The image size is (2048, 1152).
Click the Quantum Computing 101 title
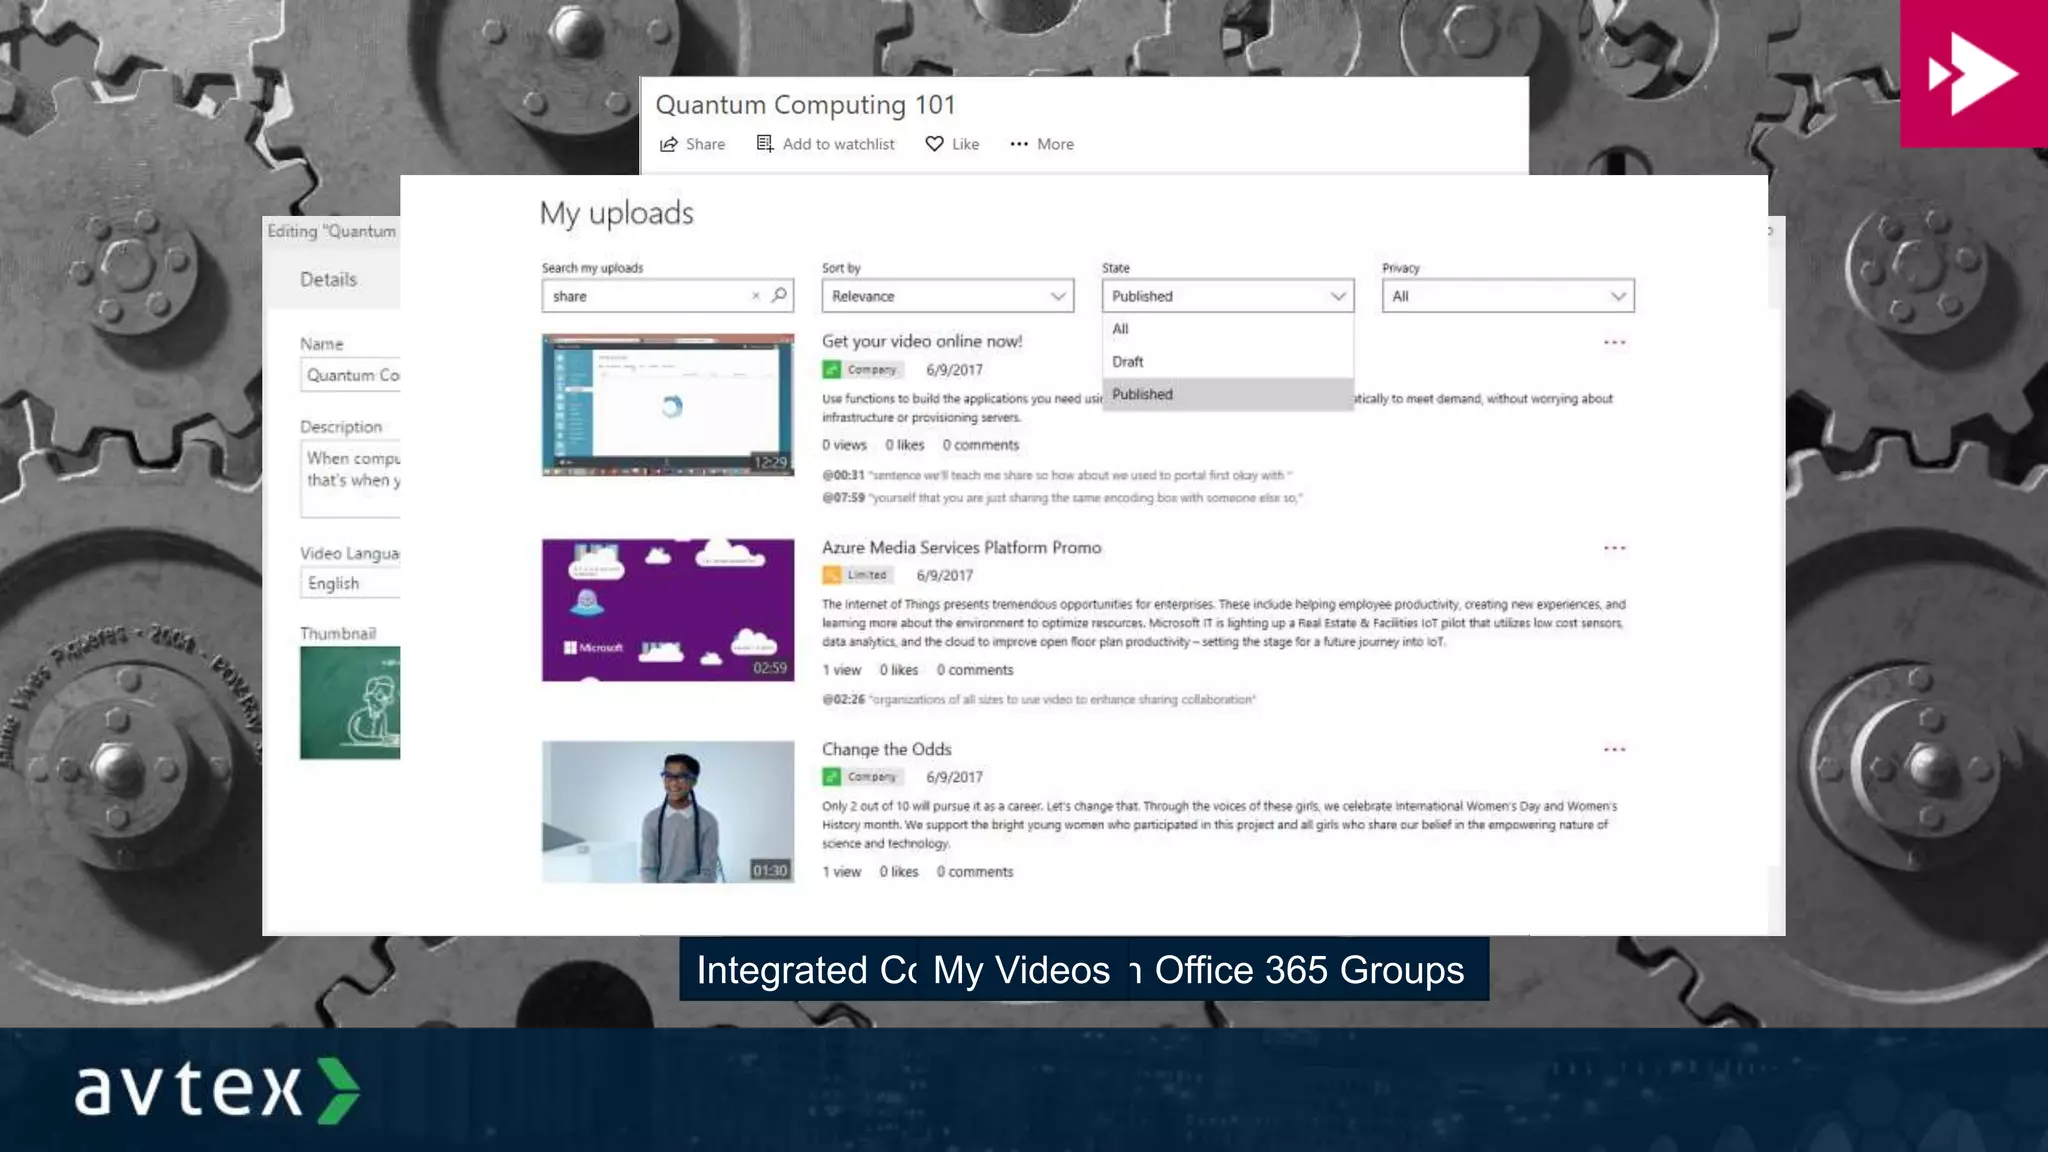pyautogui.click(x=805, y=105)
